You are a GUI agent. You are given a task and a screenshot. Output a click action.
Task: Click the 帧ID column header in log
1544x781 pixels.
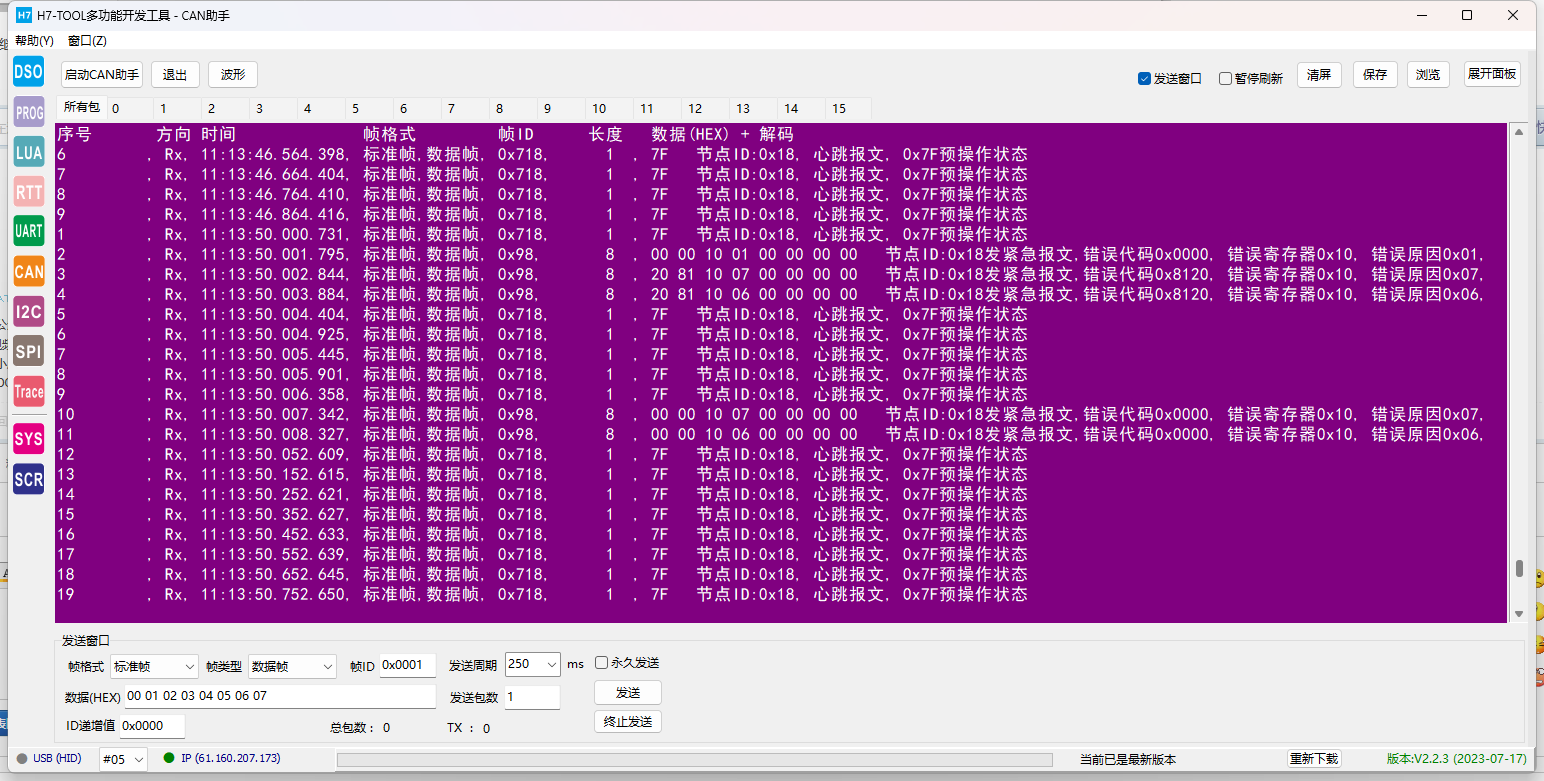516,134
